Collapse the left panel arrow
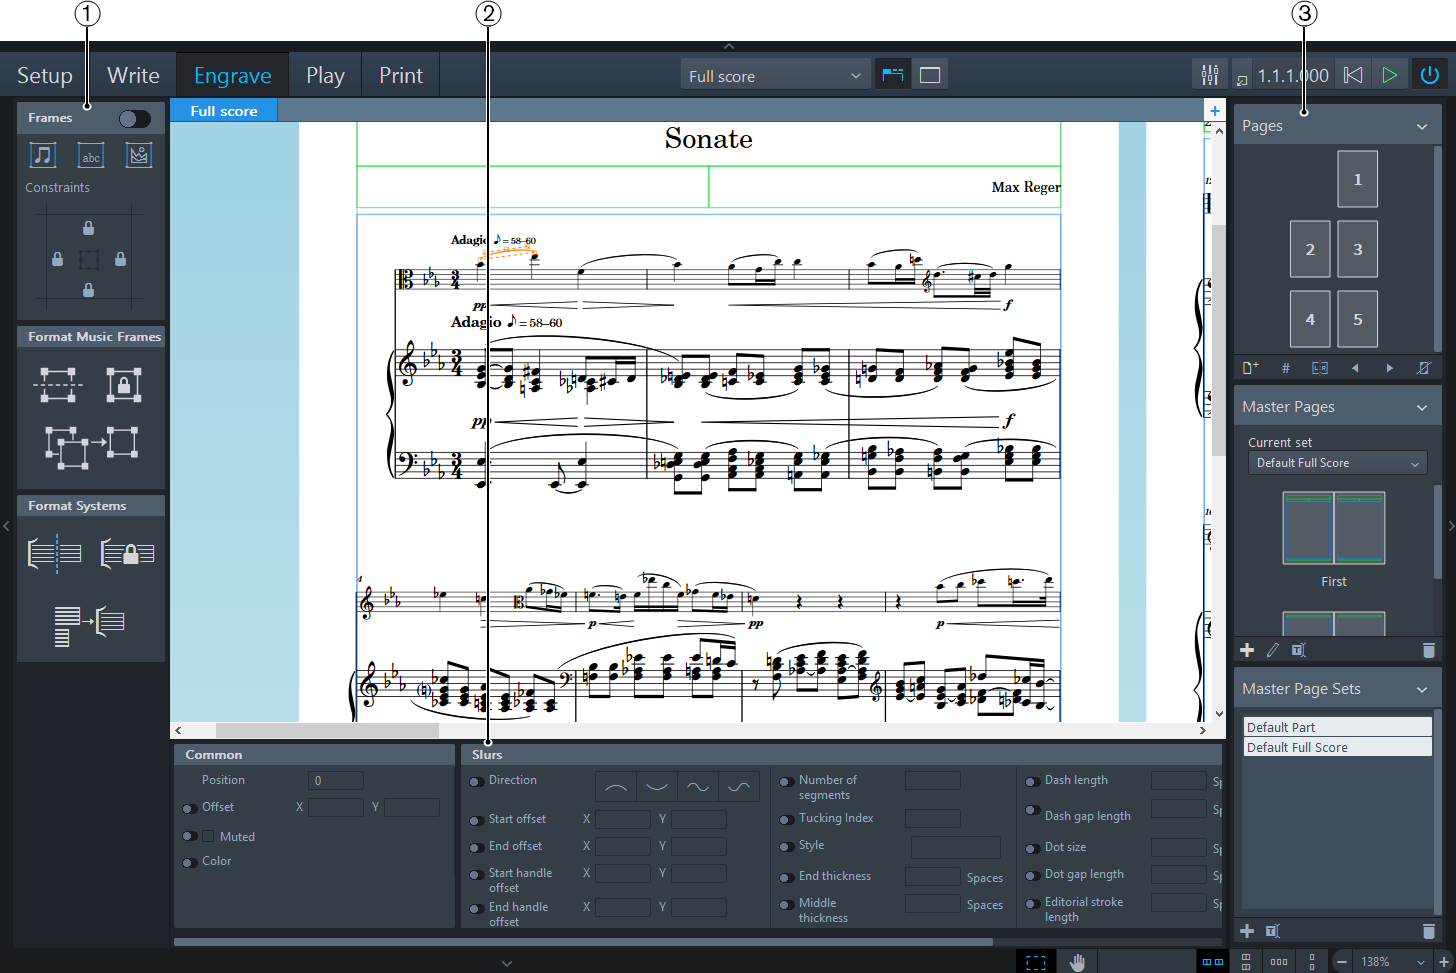 [6, 526]
